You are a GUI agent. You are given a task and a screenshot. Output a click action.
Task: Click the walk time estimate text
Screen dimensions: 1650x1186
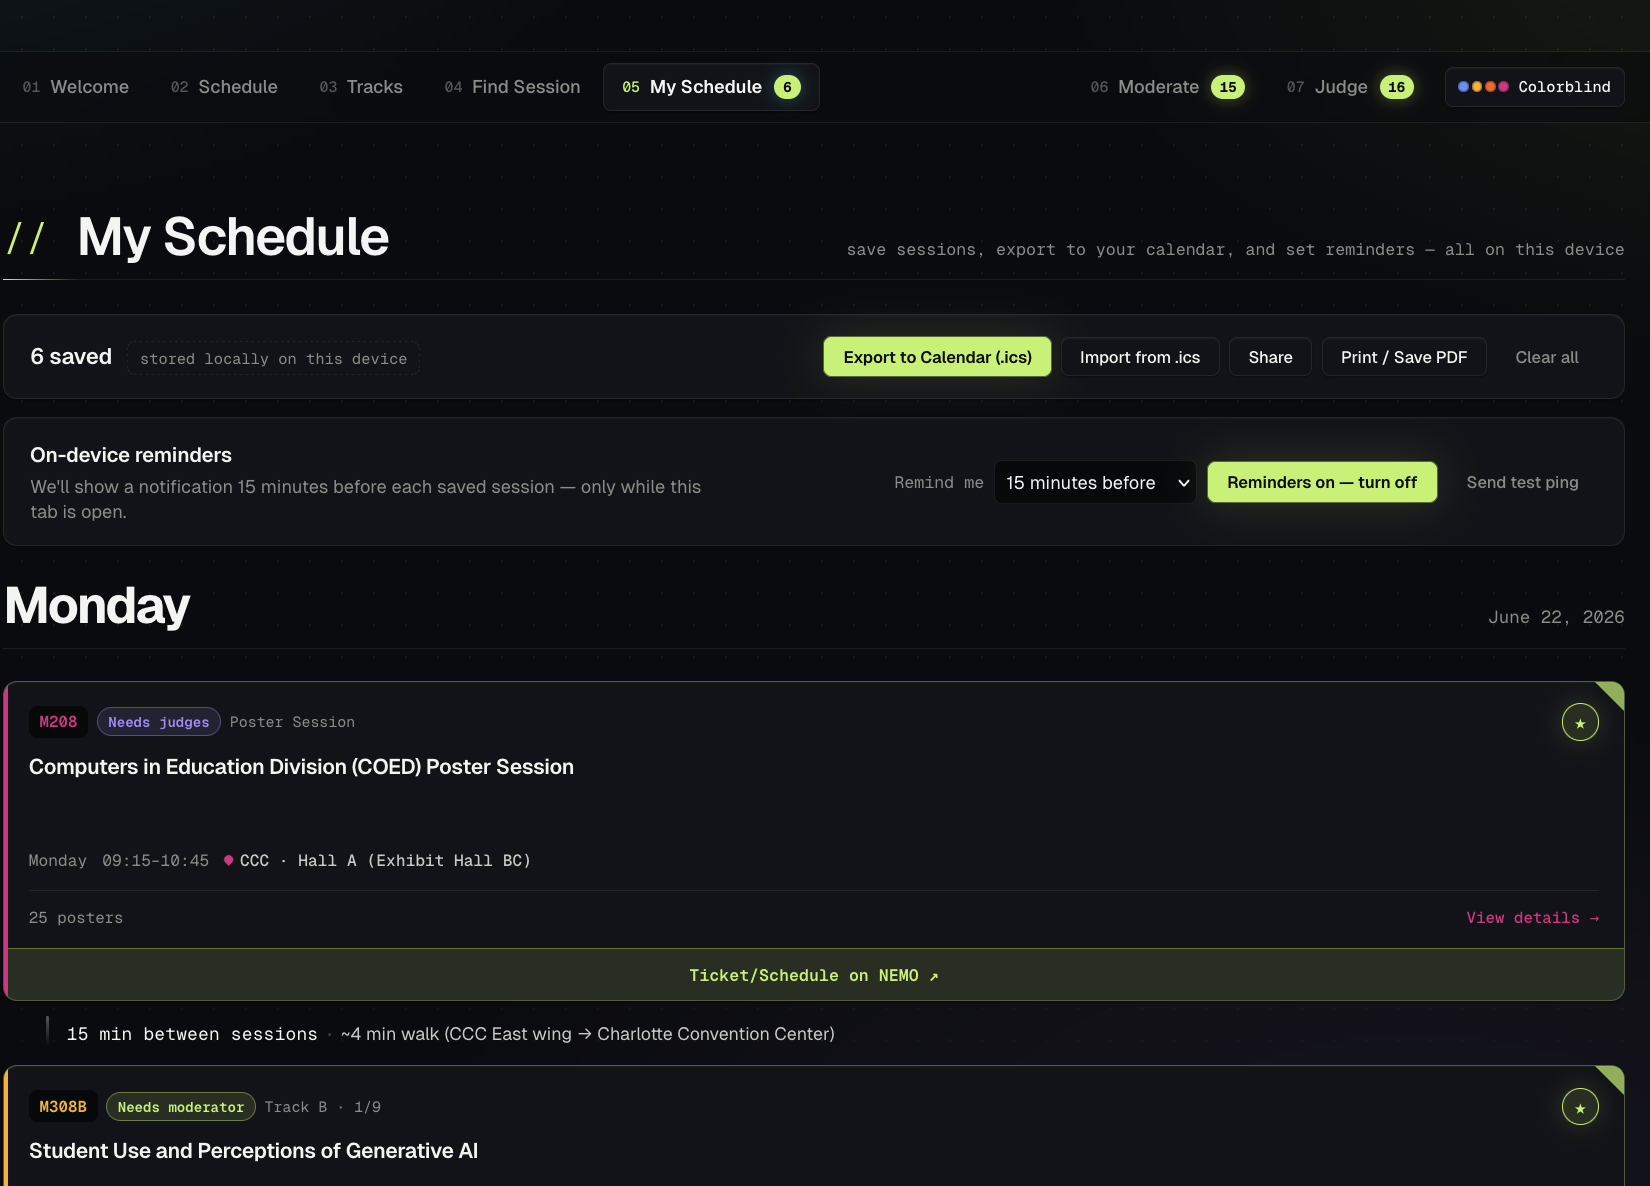coord(588,1034)
